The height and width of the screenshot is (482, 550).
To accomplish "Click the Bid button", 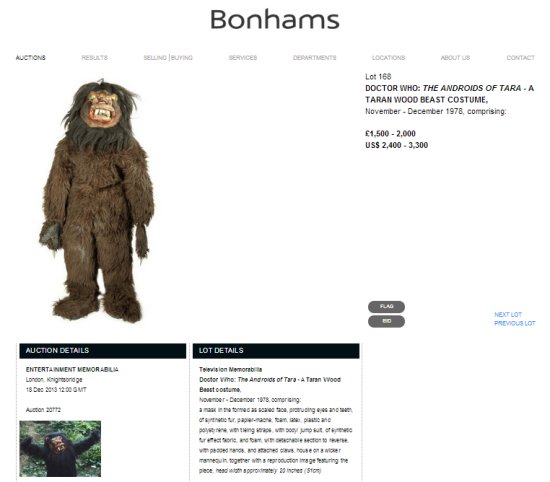I will tap(386, 321).
